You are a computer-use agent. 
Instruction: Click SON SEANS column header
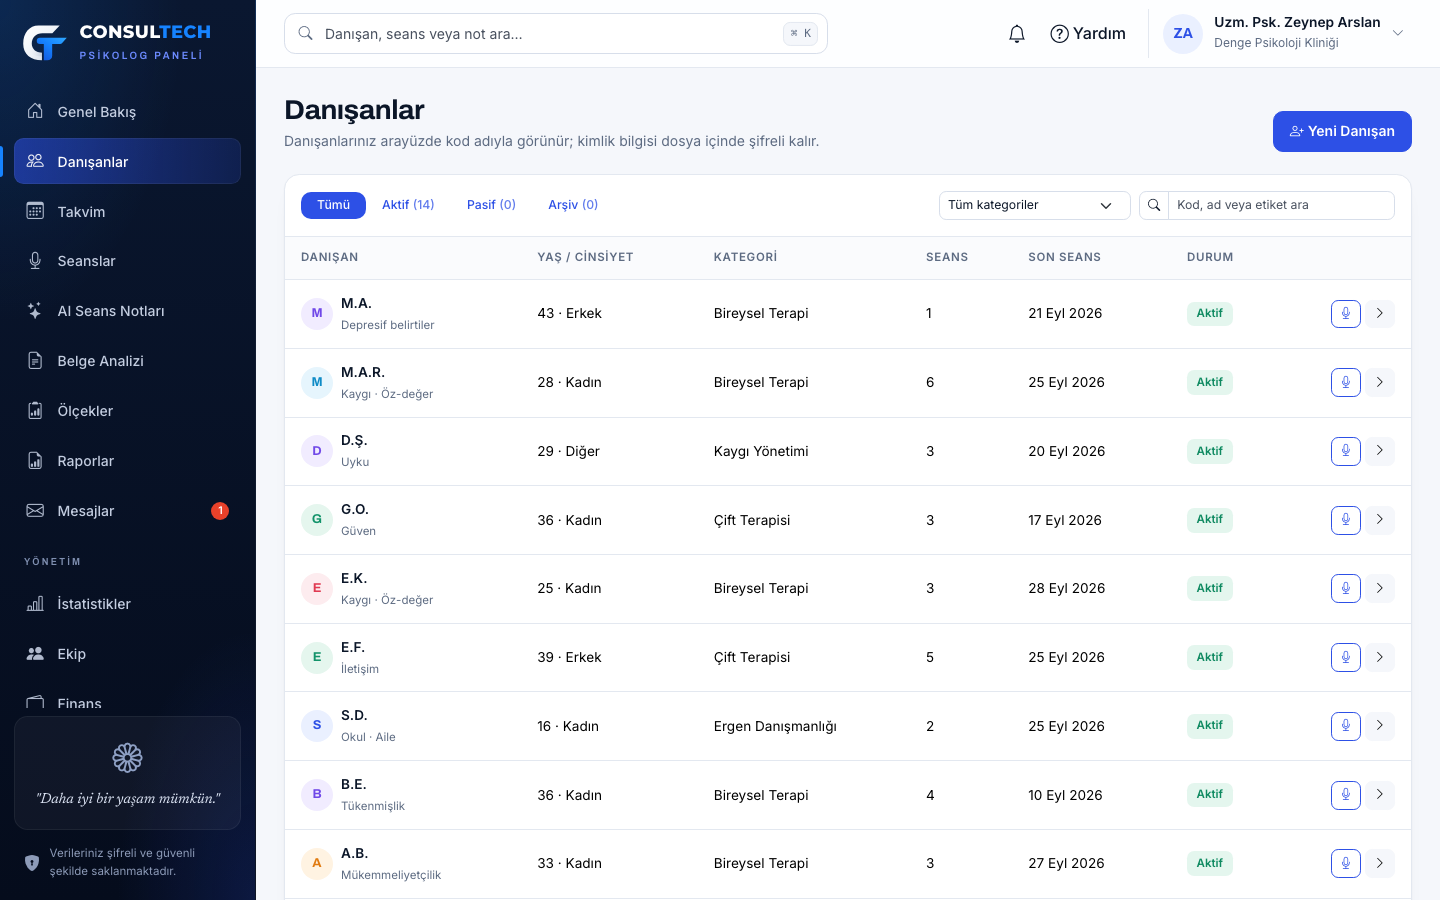point(1064,257)
